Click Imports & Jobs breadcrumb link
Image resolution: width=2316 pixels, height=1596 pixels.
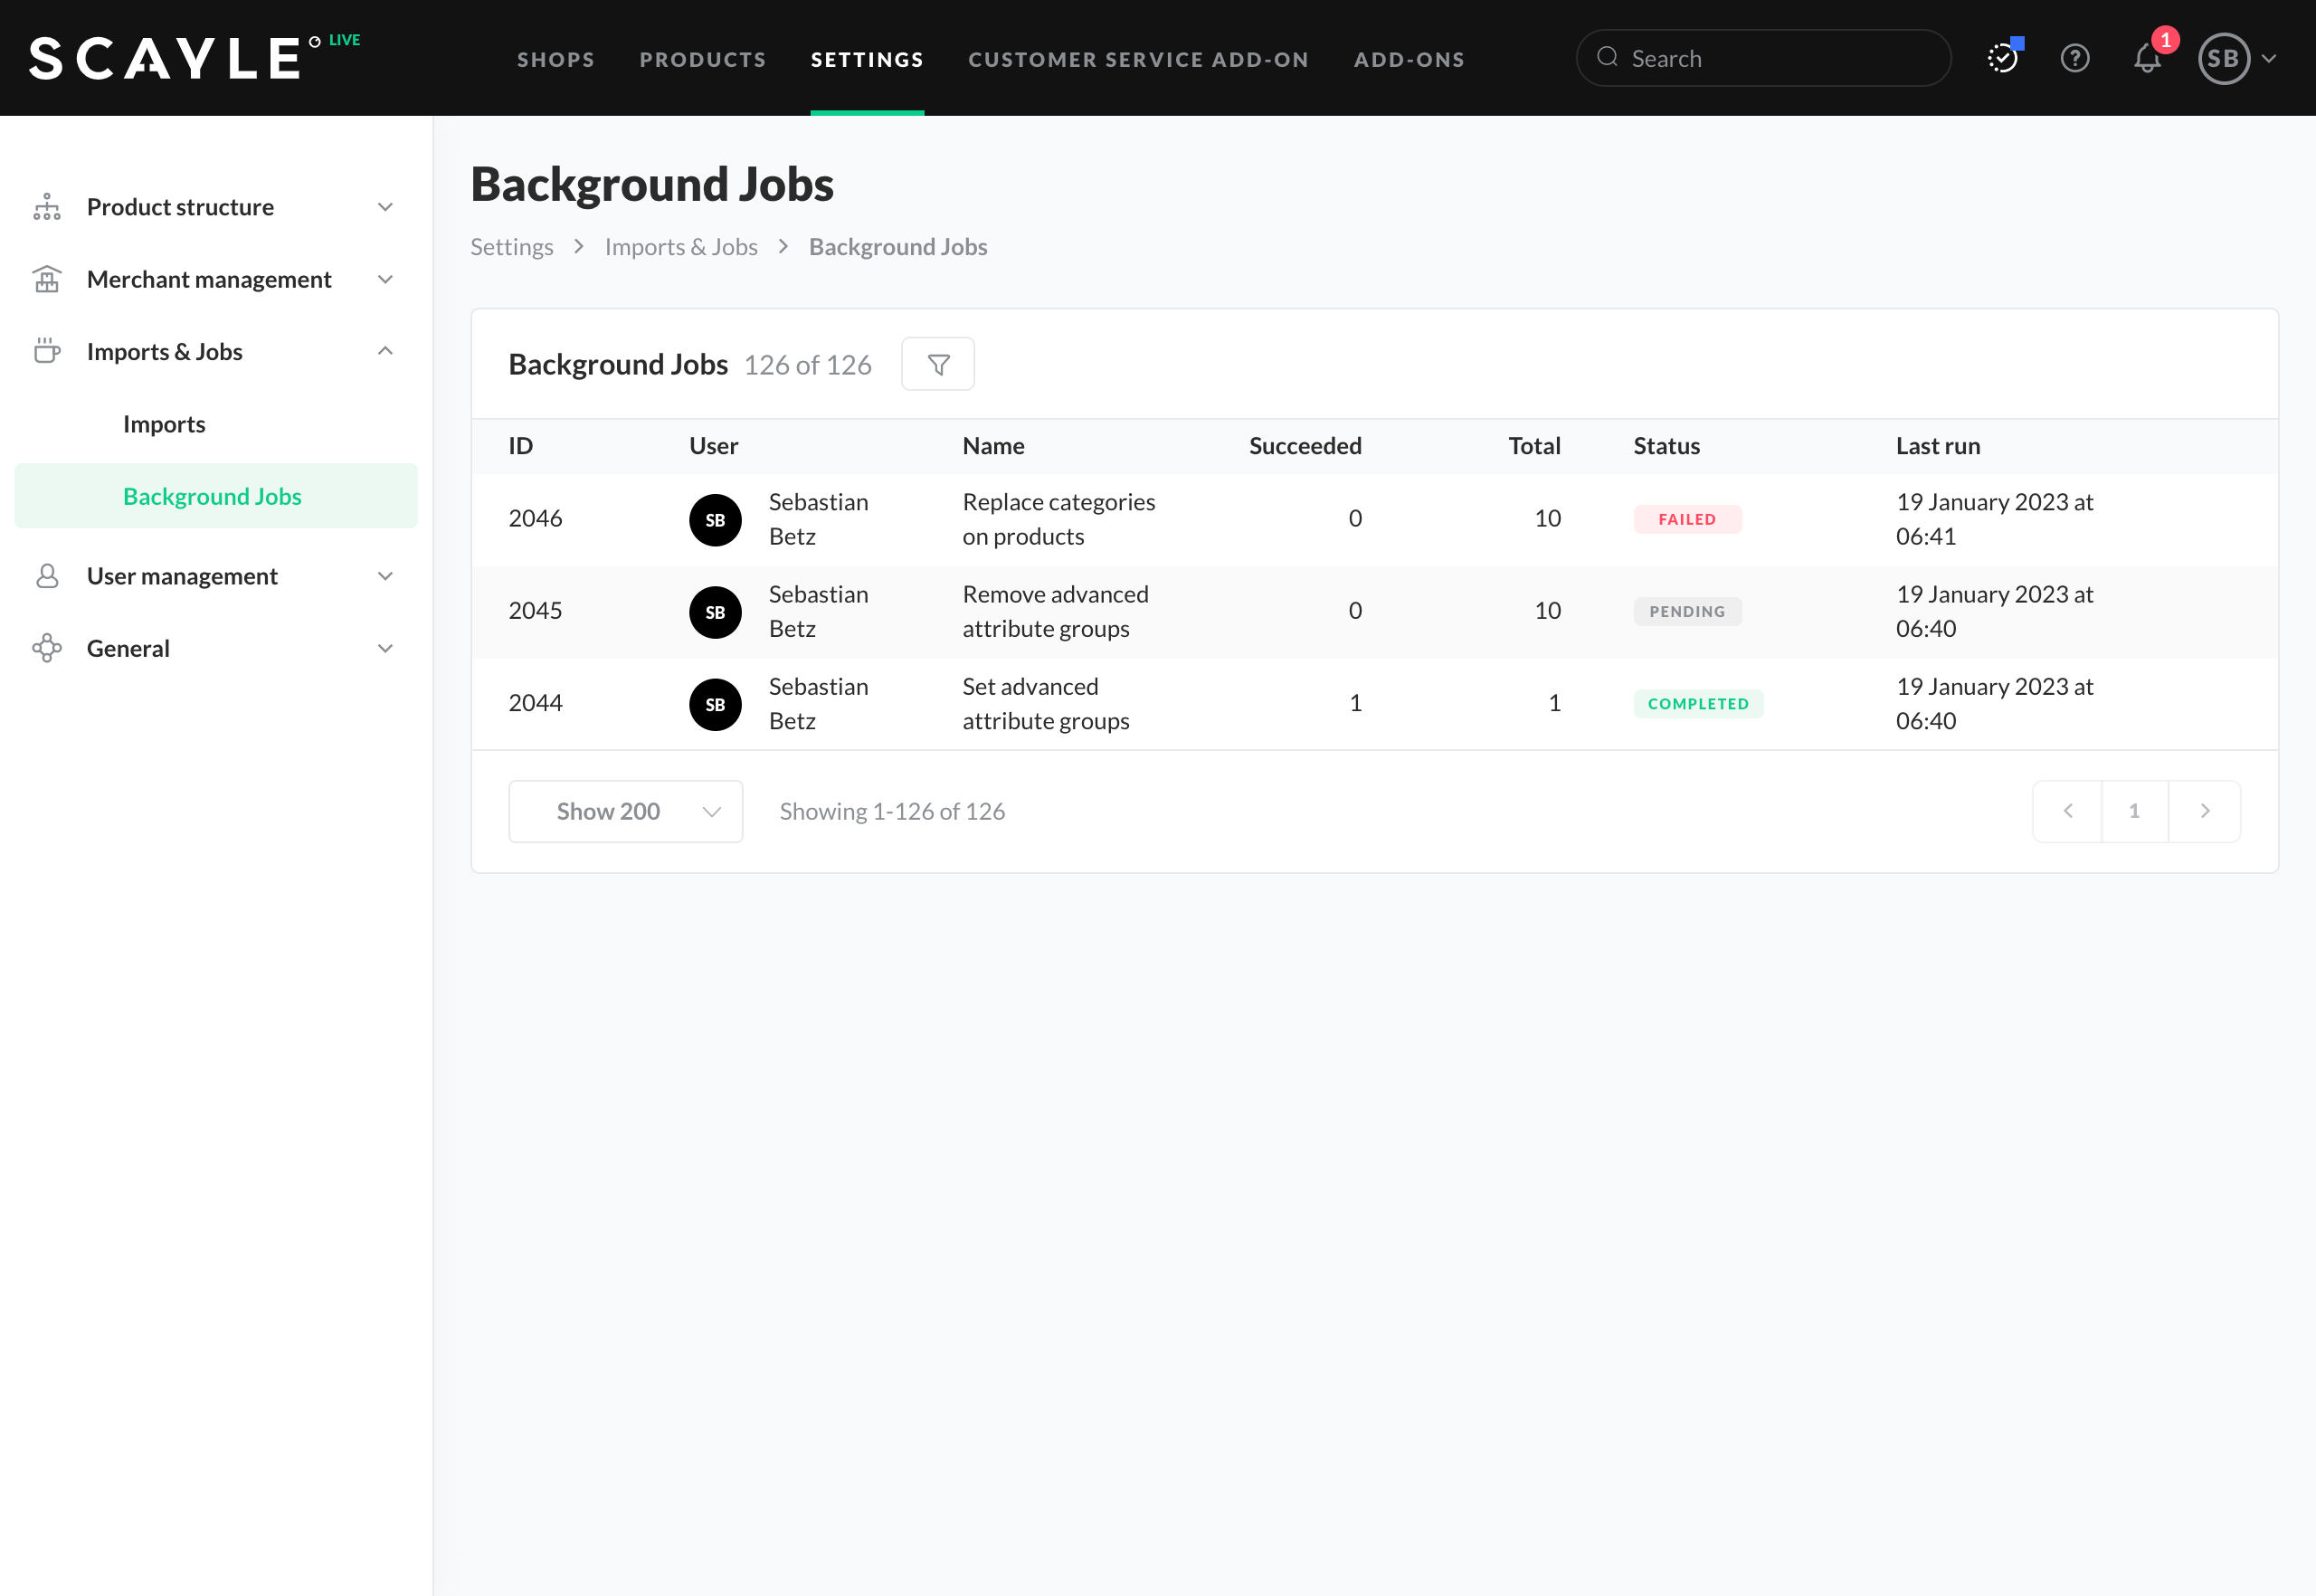click(x=680, y=247)
